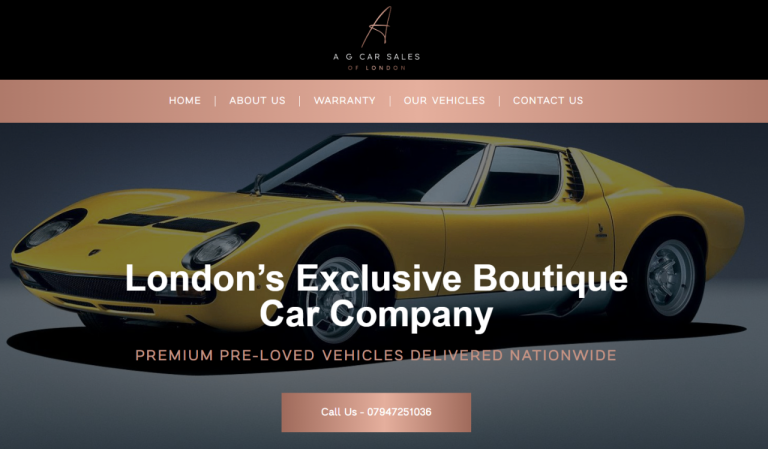The image size is (768, 449).
Task: Click the Call Us - 07947251036 button
Action: coord(376,412)
